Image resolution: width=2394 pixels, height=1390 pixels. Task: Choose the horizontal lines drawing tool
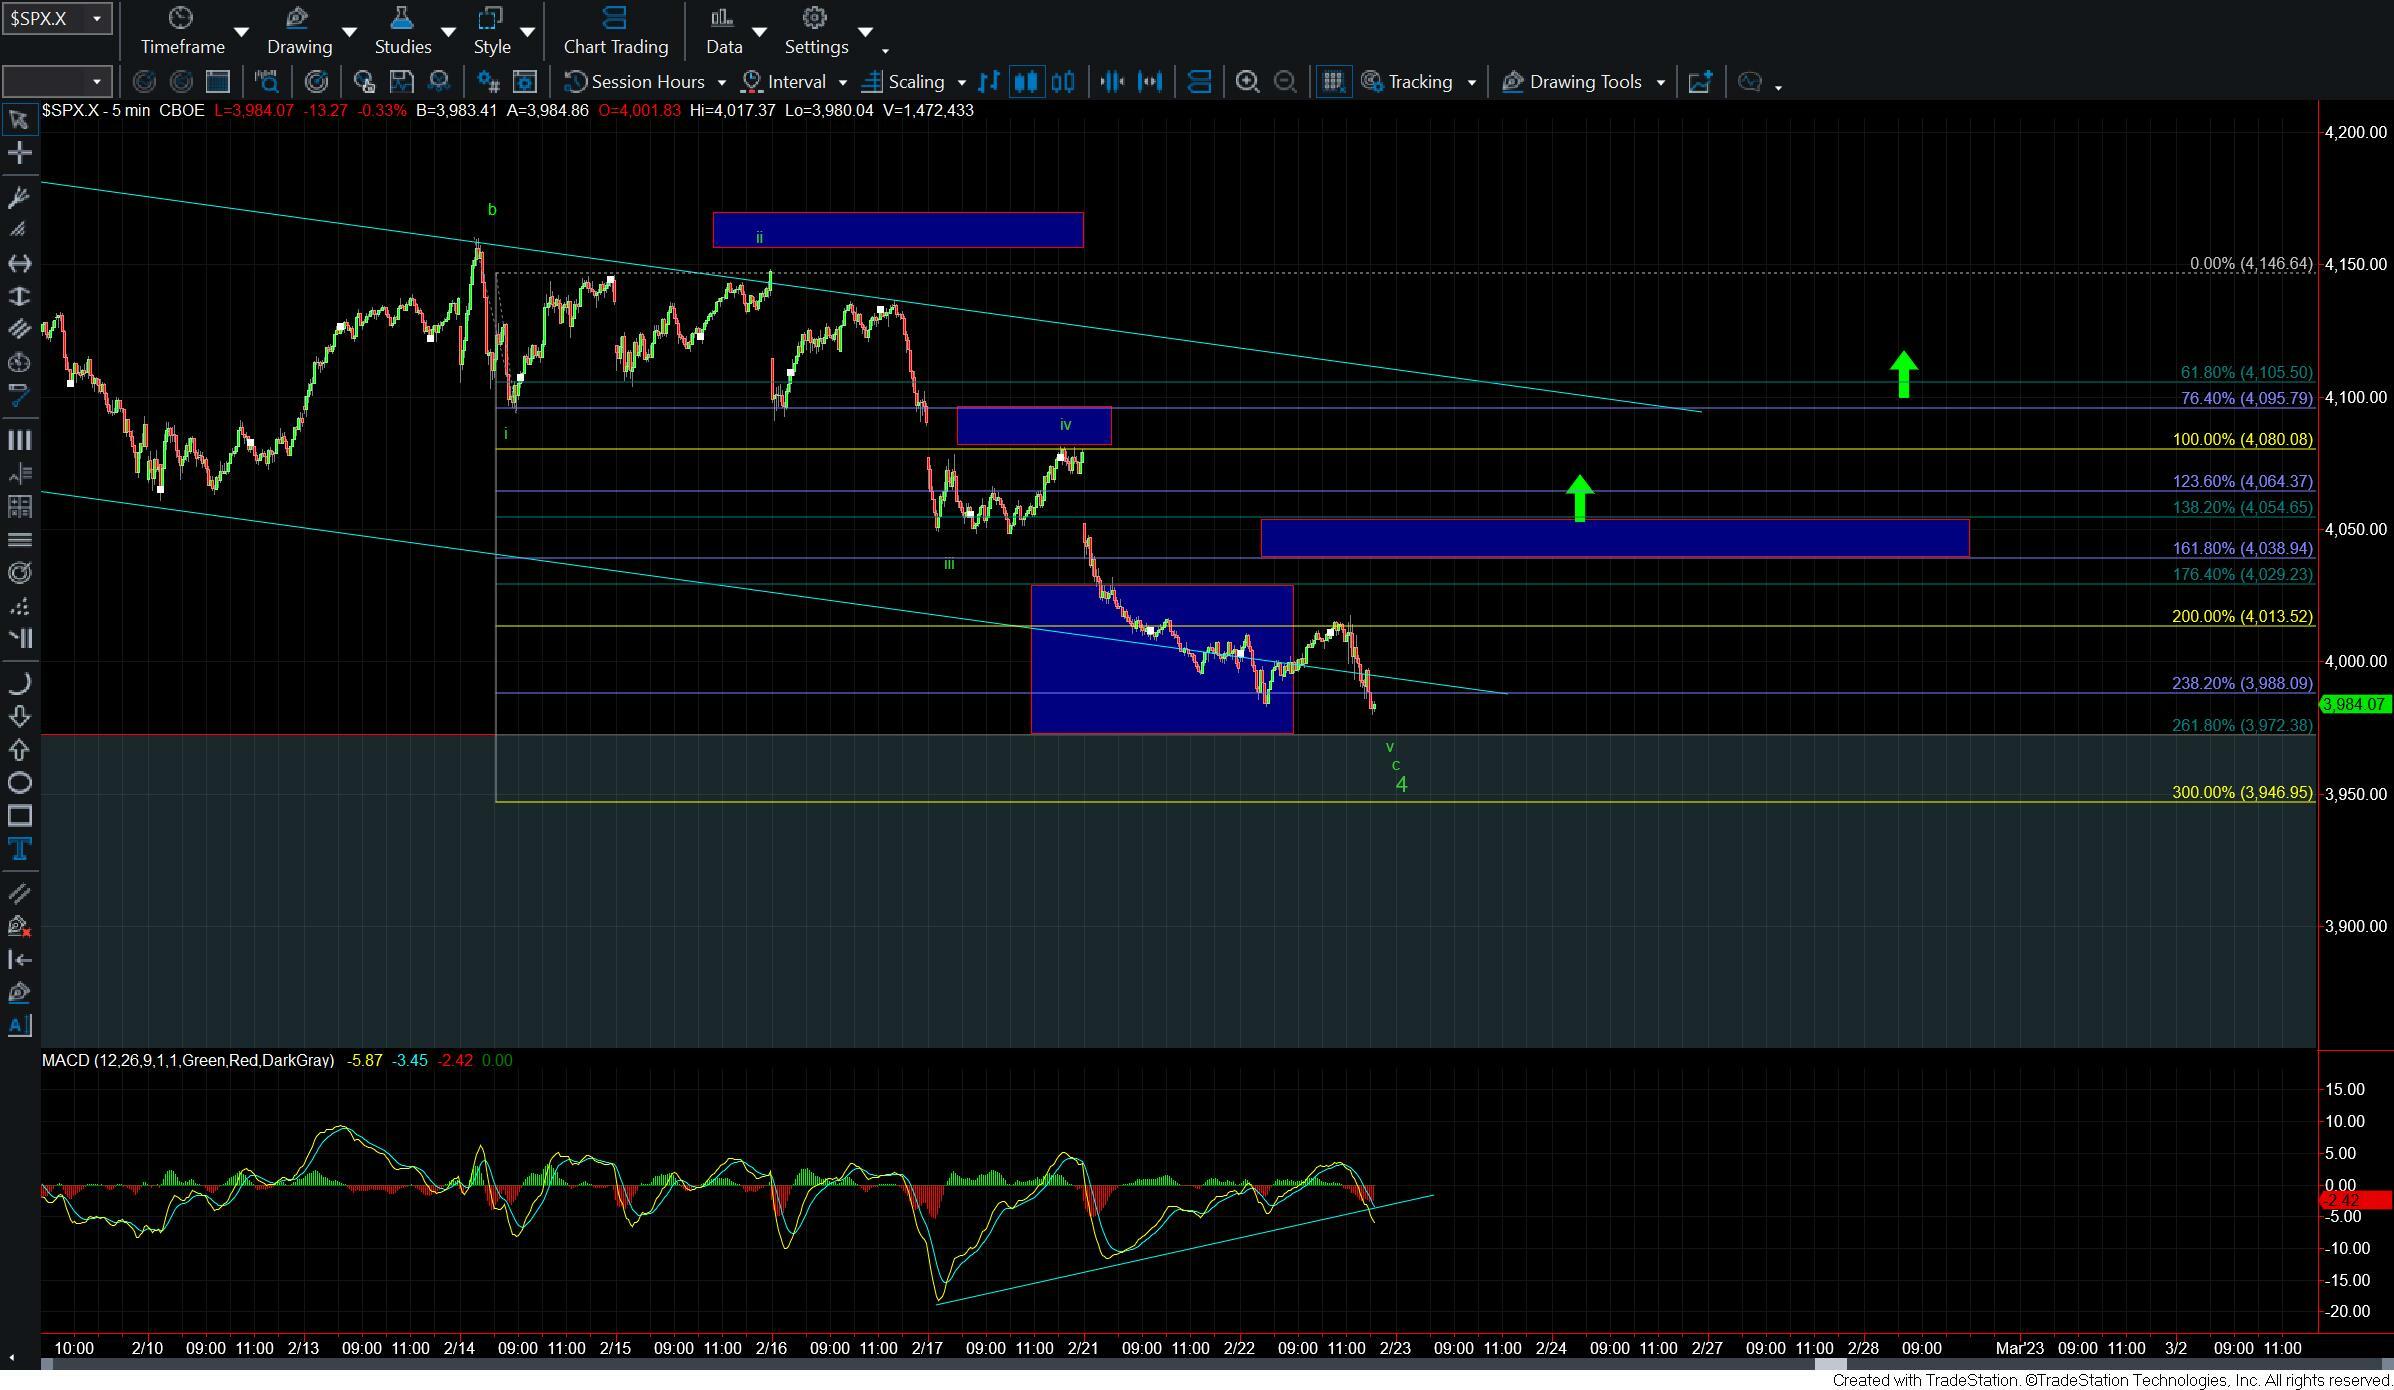point(19,540)
